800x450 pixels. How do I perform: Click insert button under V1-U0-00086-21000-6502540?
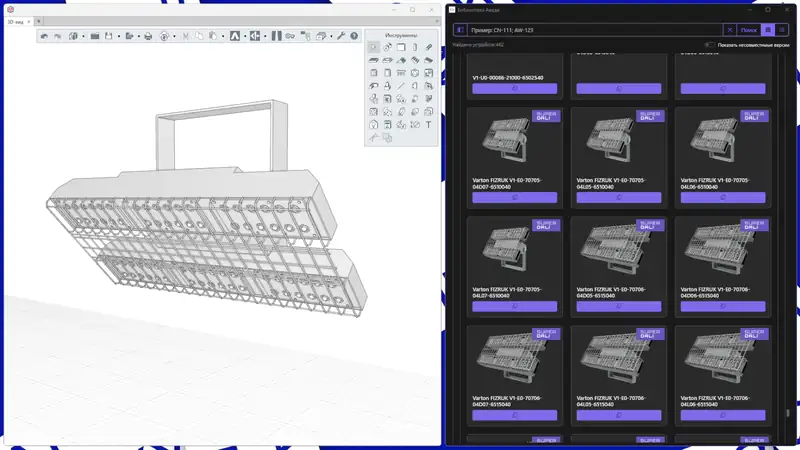pyautogui.click(x=514, y=89)
